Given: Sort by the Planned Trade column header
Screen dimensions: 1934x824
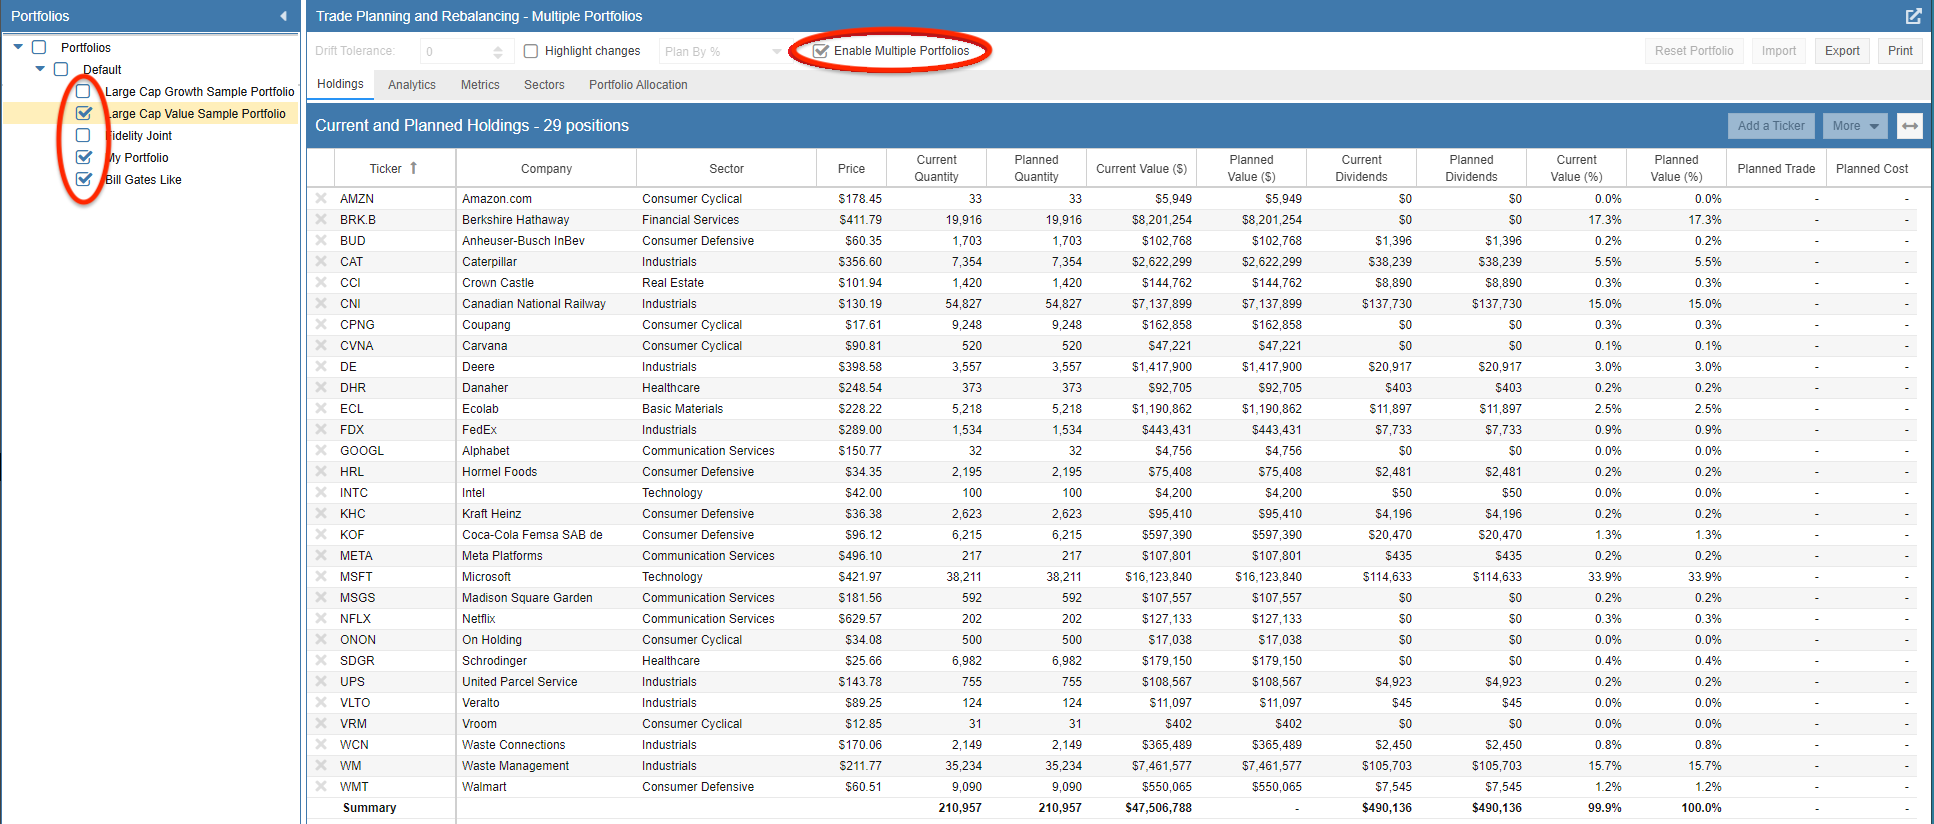Looking at the screenshot, I should point(1776,169).
